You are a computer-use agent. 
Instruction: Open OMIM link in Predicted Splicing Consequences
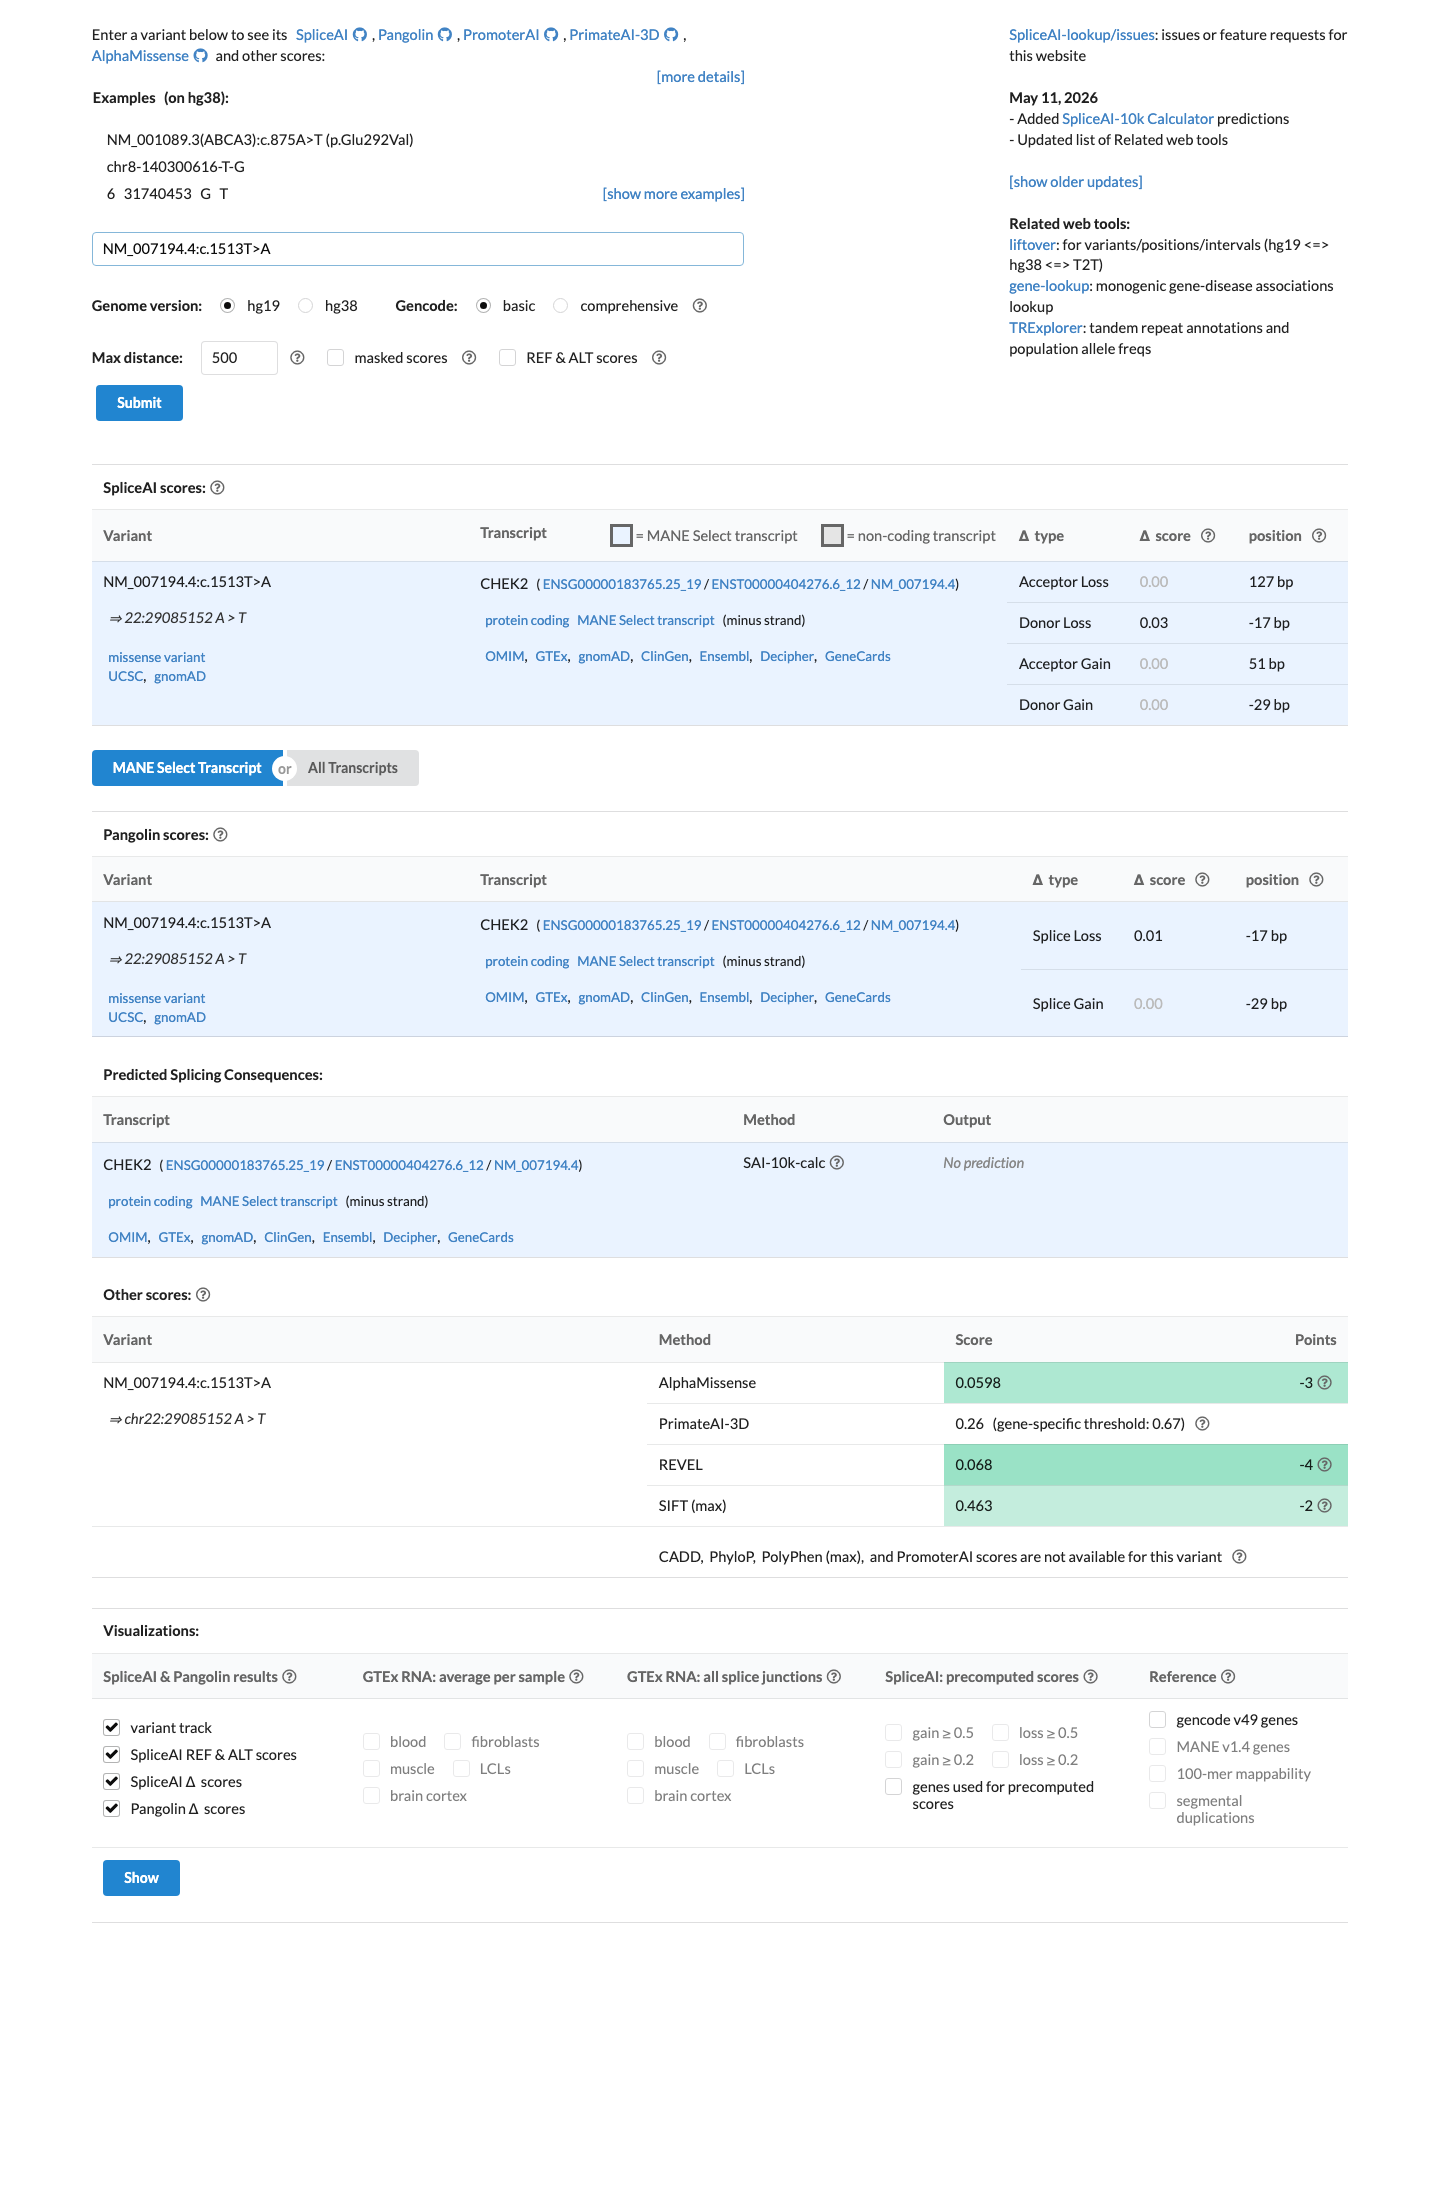(x=127, y=1238)
